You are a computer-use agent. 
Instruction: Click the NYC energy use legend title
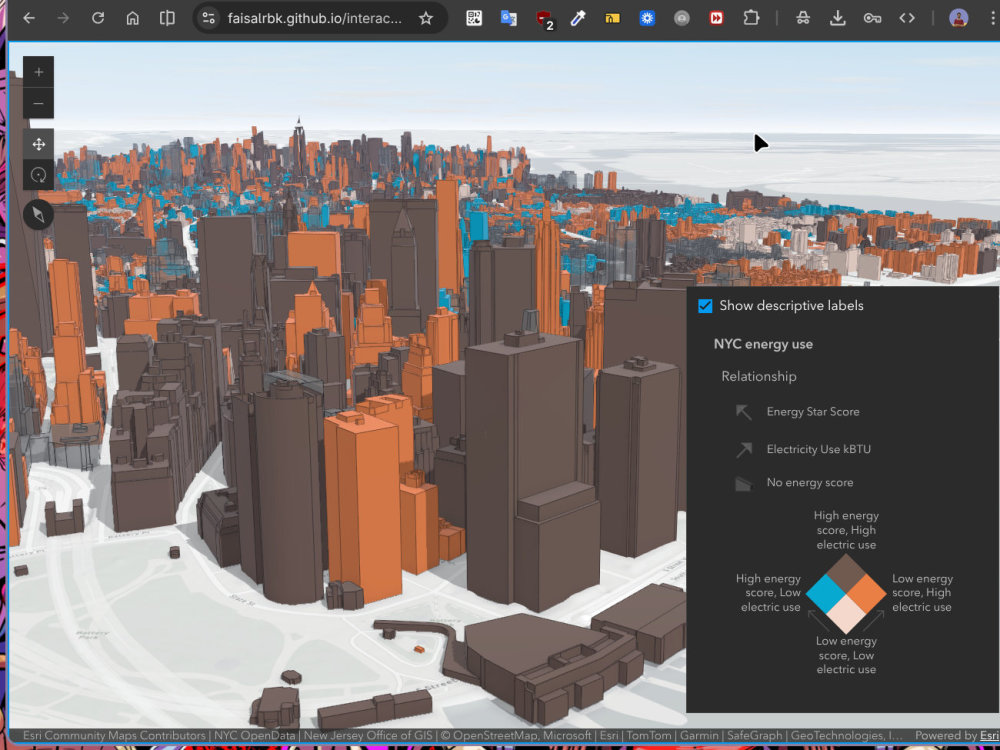tap(763, 344)
